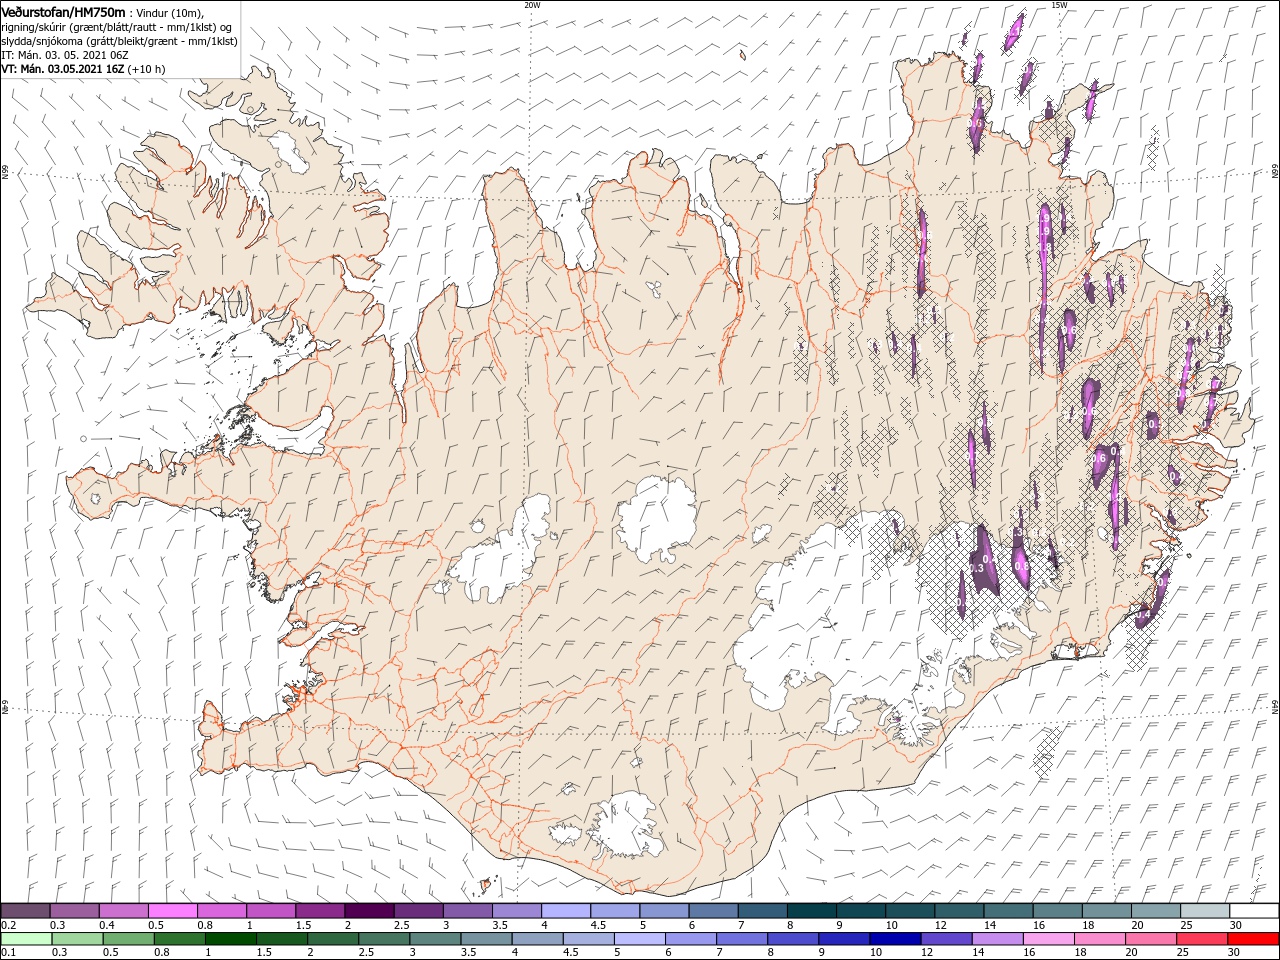The image size is (1280, 960).
Task: Click the lower legend green swatch between 0.3 and 0.5
Action: 77,939
